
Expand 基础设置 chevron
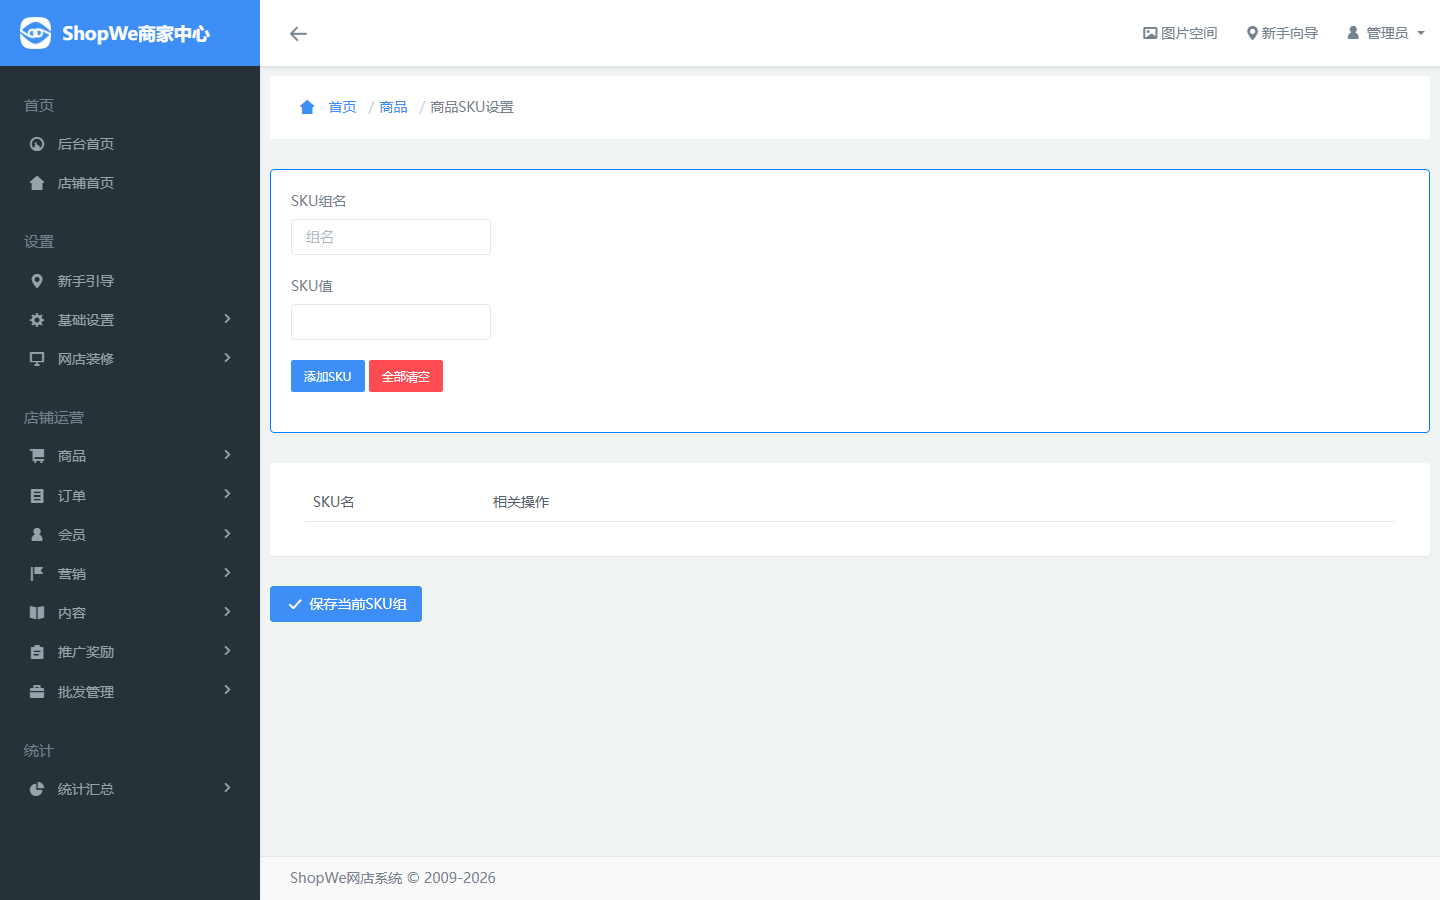coord(228,319)
